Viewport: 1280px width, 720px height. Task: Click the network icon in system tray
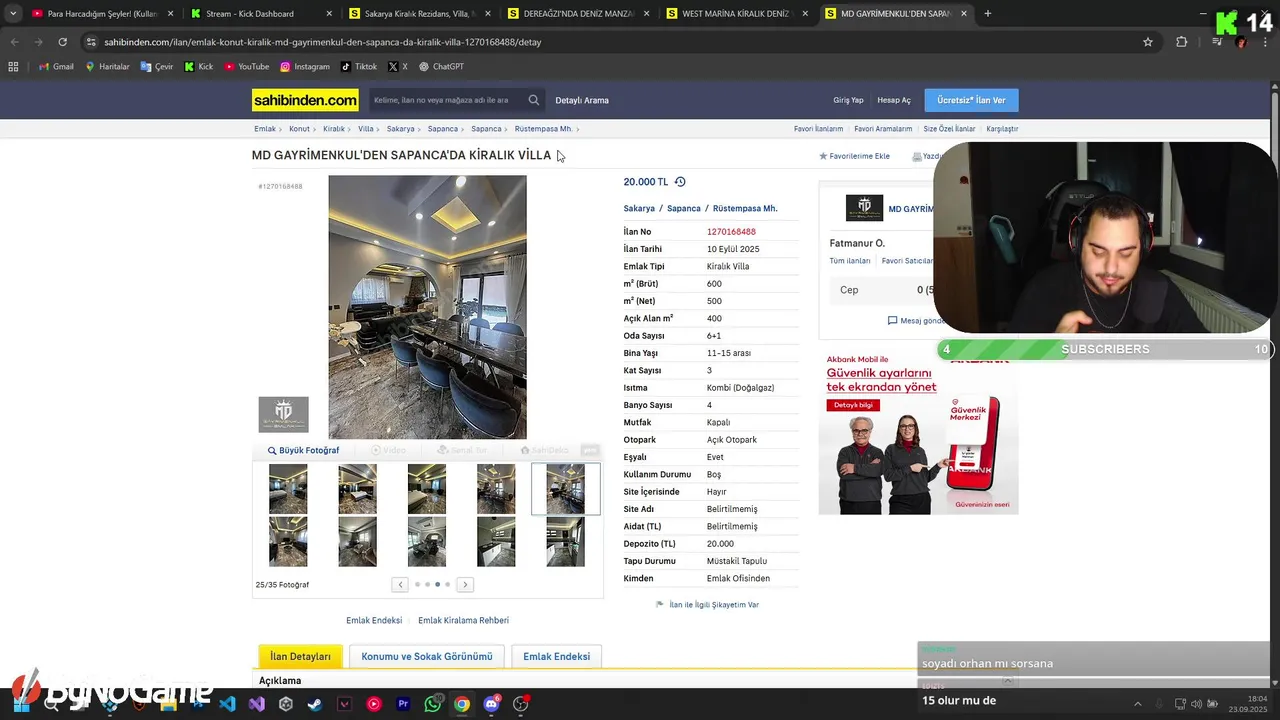coord(1180,704)
